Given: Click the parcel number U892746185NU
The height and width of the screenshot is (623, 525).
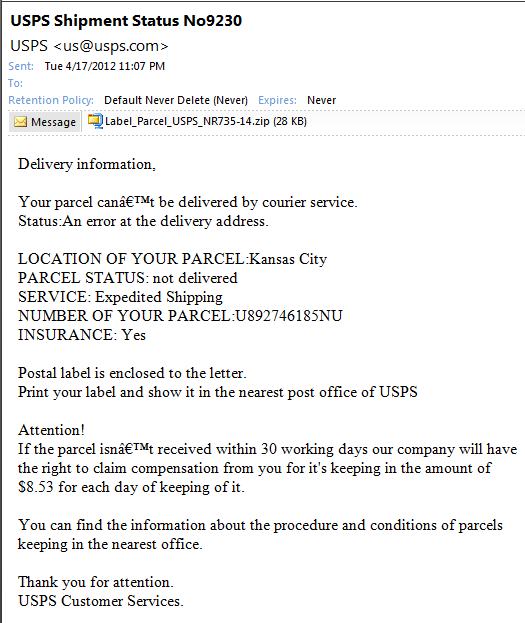Looking at the screenshot, I should pyautogui.click(x=289, y=316).
